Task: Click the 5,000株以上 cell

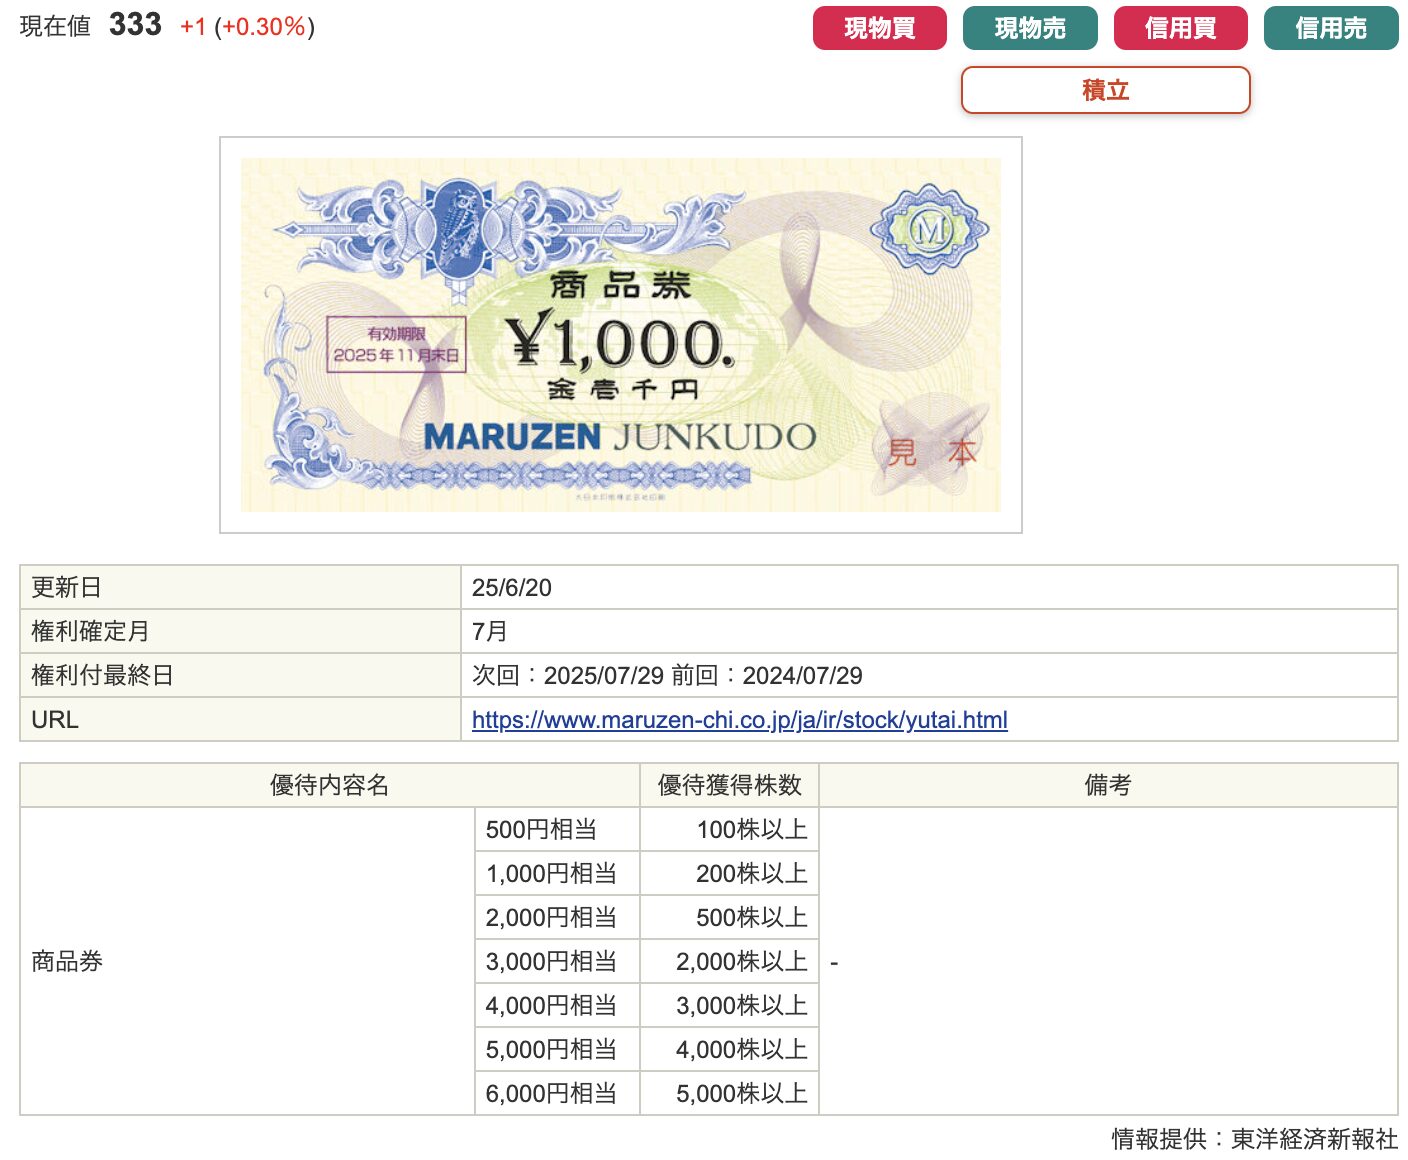Action: point(730,1093)
